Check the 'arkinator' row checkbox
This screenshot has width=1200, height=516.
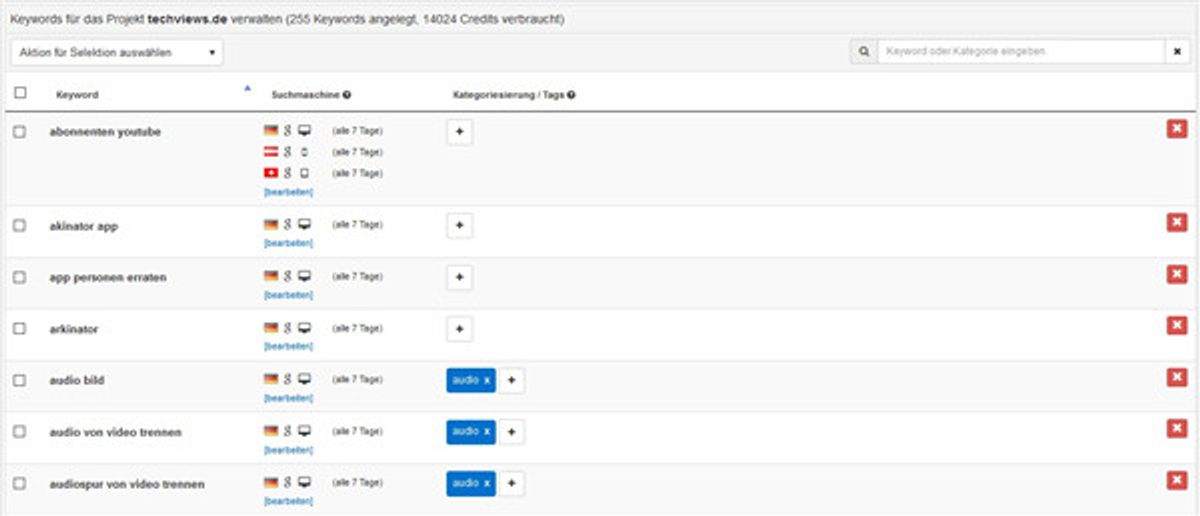[19, 328]
